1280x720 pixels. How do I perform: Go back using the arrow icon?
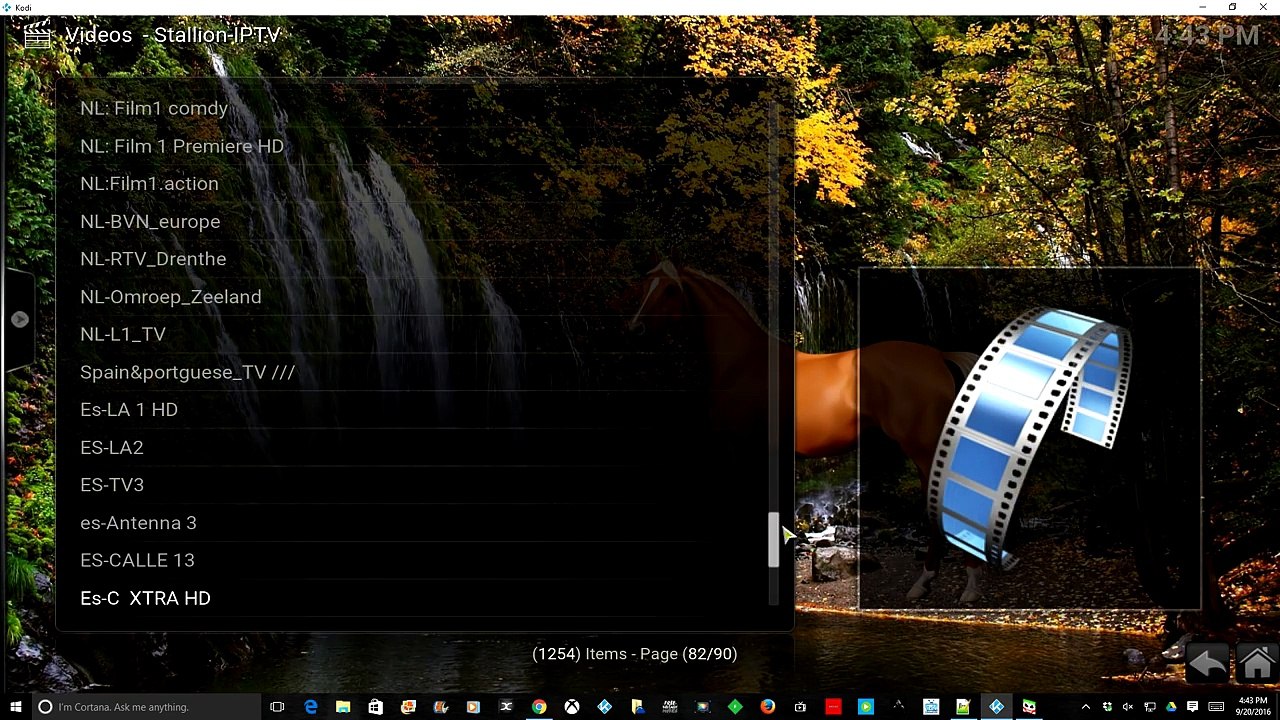click(1208, 664)
